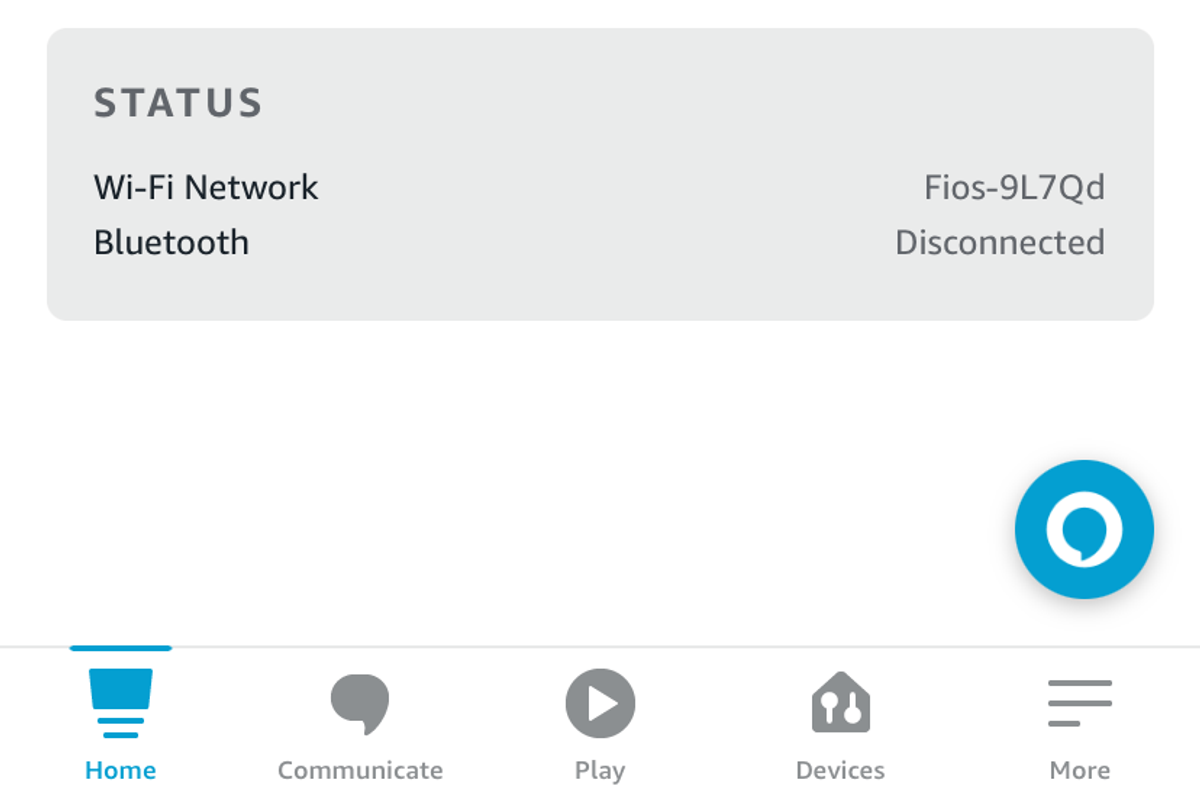Image resolution: width=1200 pixels, height=800 pixels.
Task: Click Disconnected to reconnect Bluetooth
Action: (1000, 242)
